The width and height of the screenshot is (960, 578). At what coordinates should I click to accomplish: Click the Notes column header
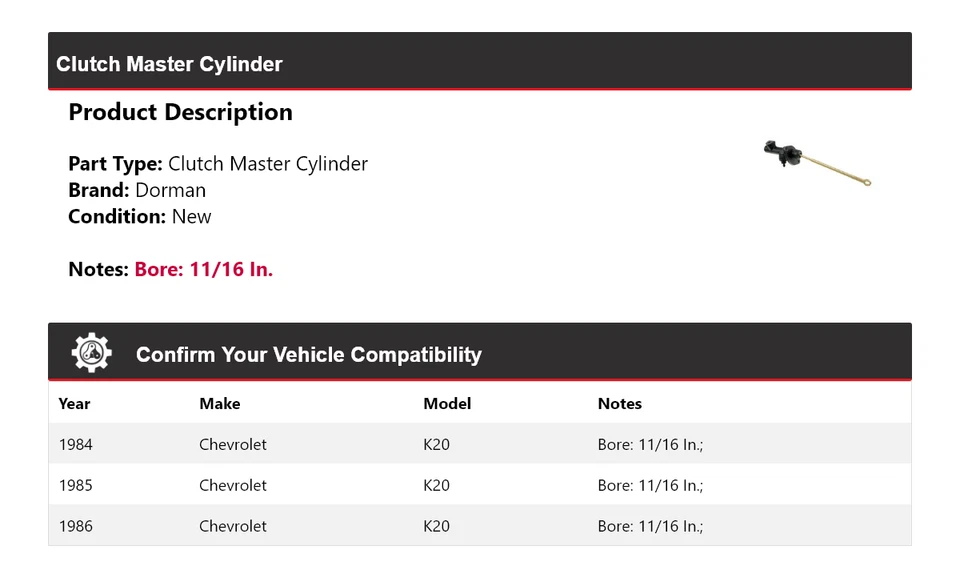[619, 404]
